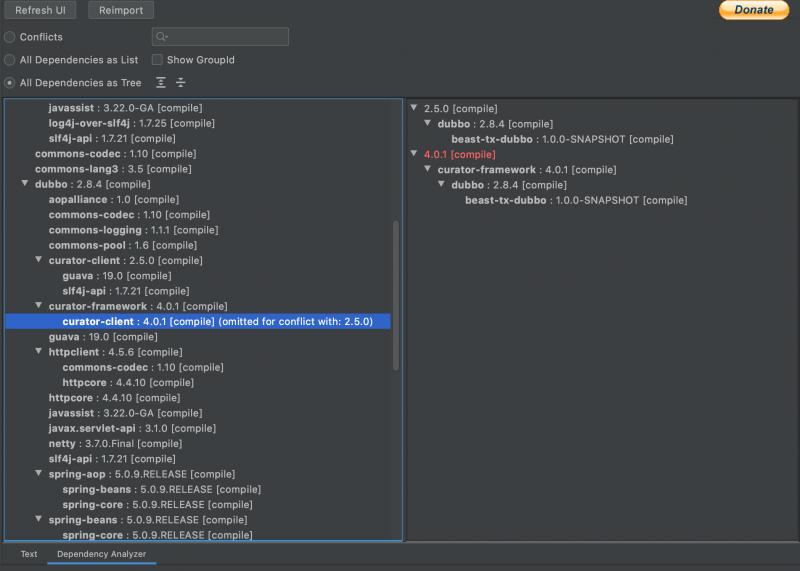Click the Refresh UI button
This screenshot has height=571, width=800.
[40, 10]
